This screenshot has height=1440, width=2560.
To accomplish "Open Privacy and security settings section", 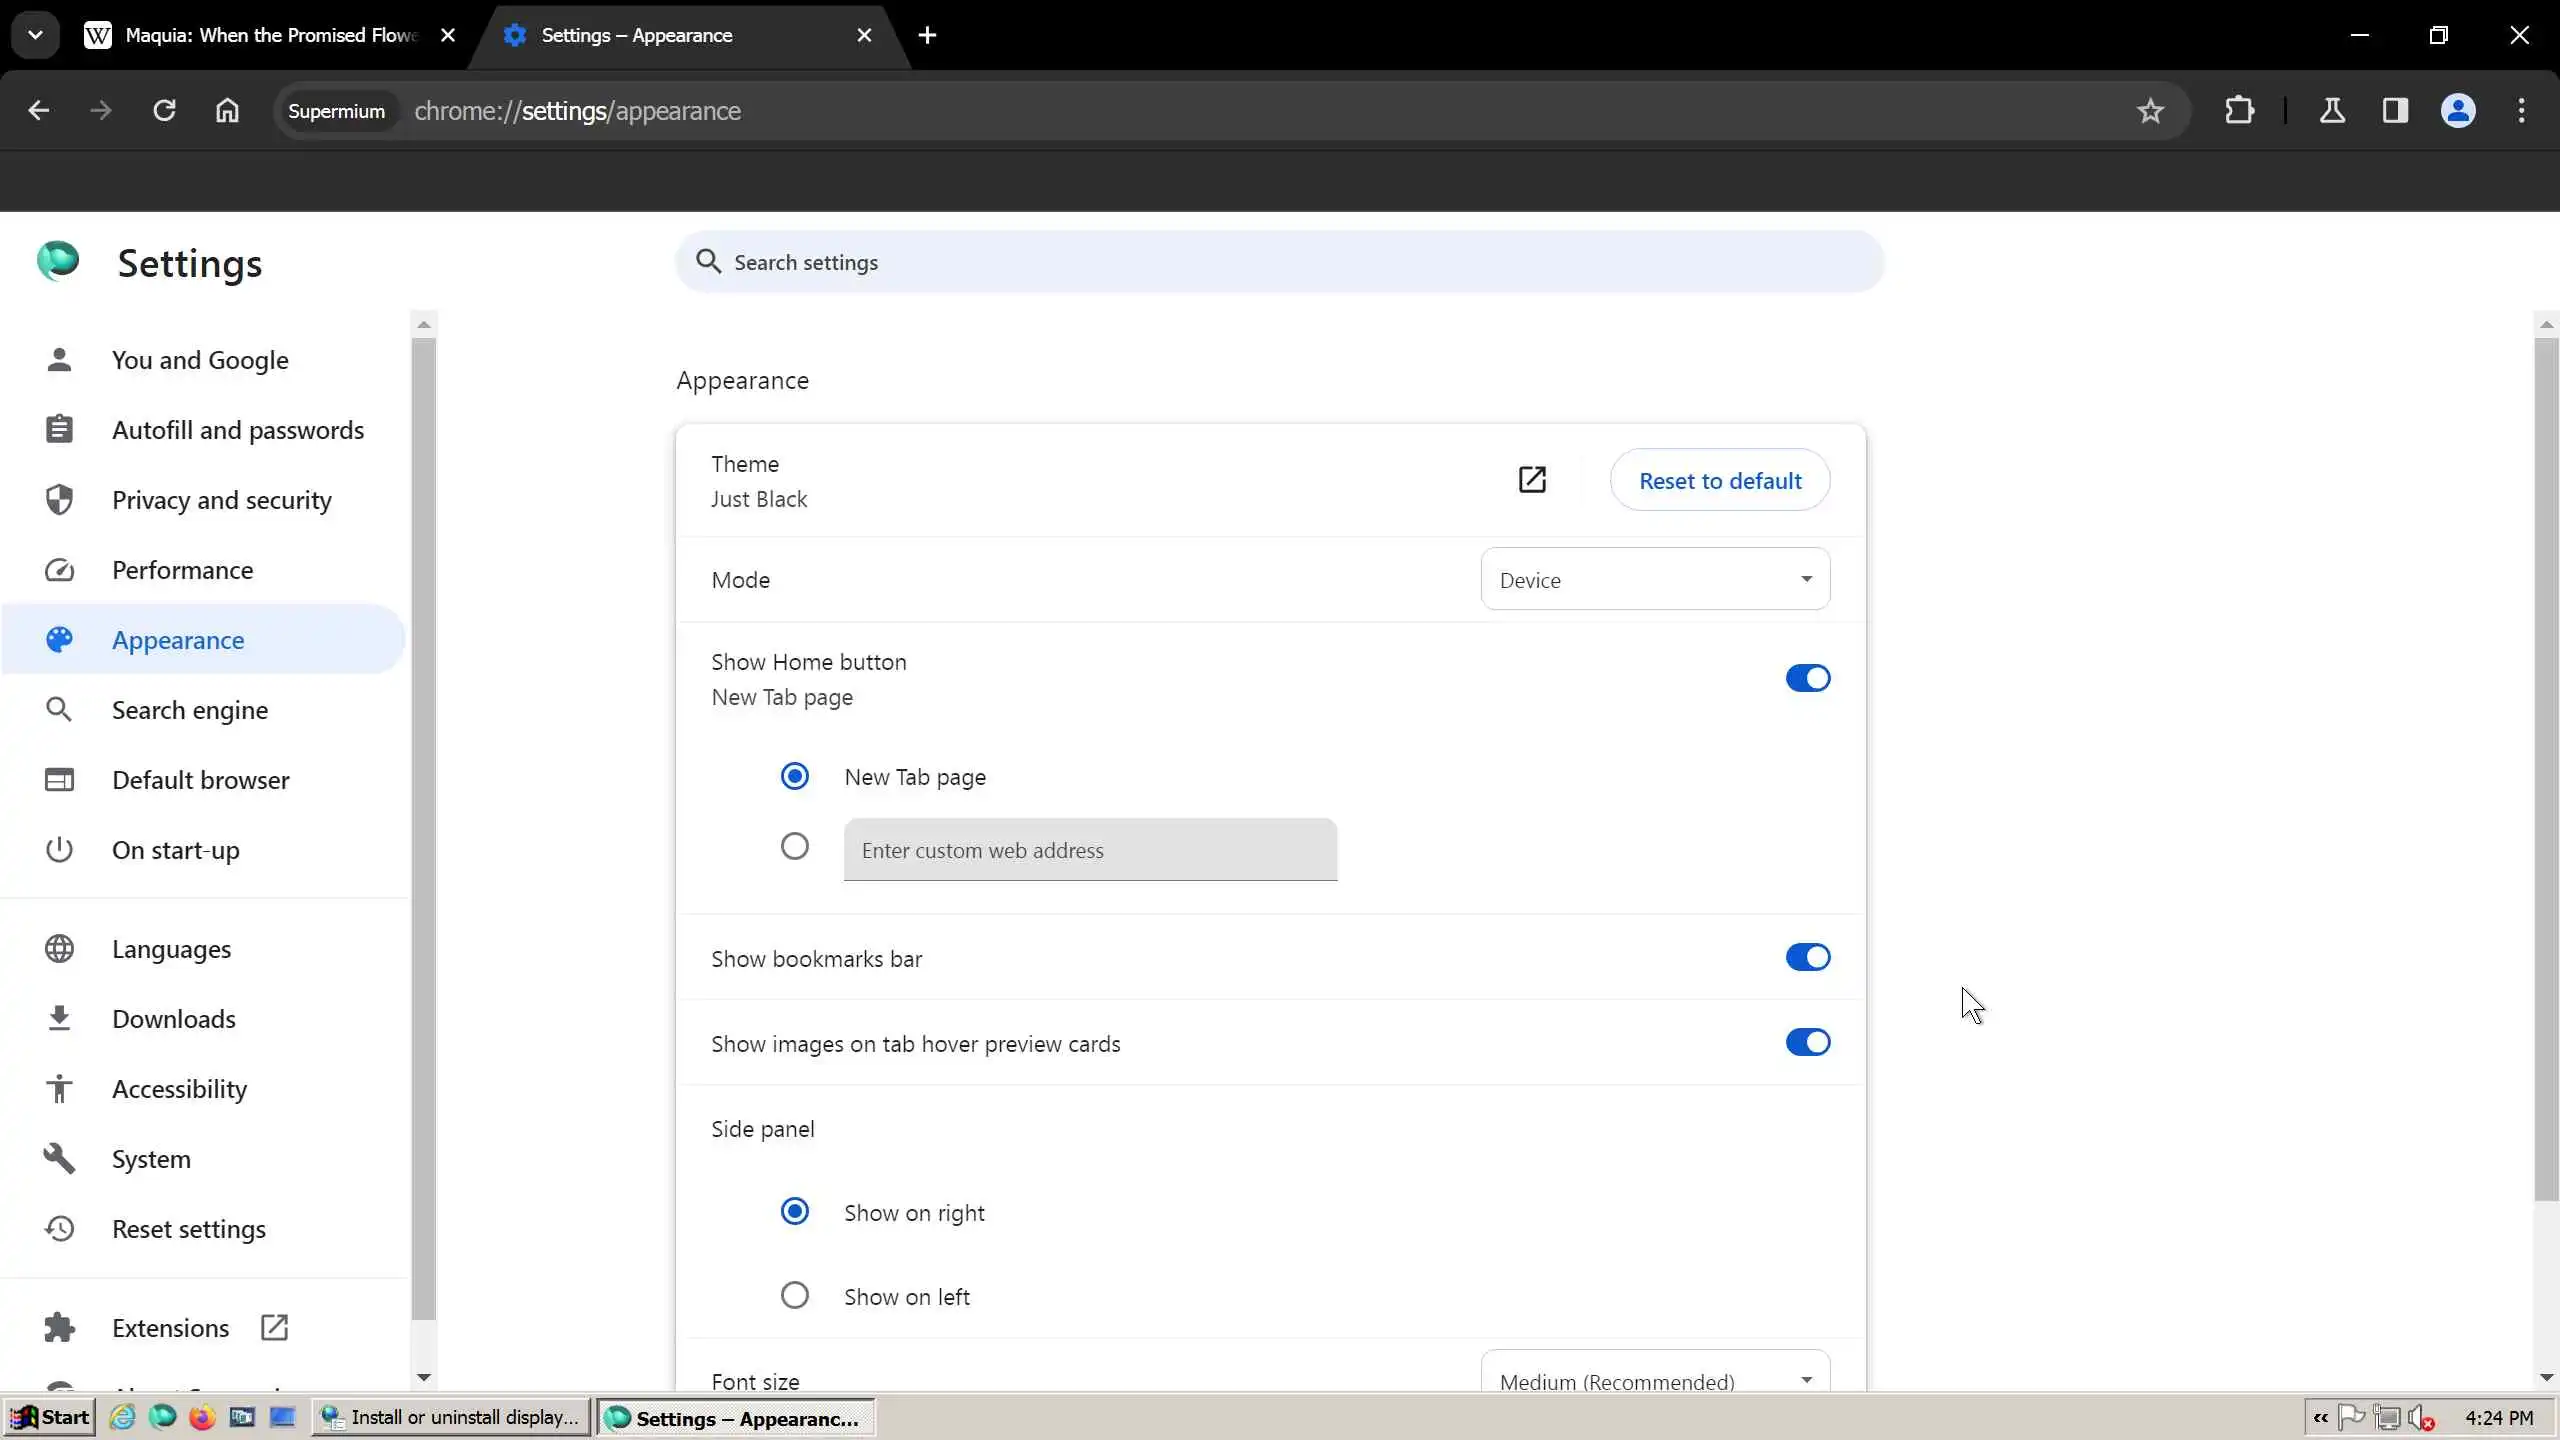I will tap(221, 500).
